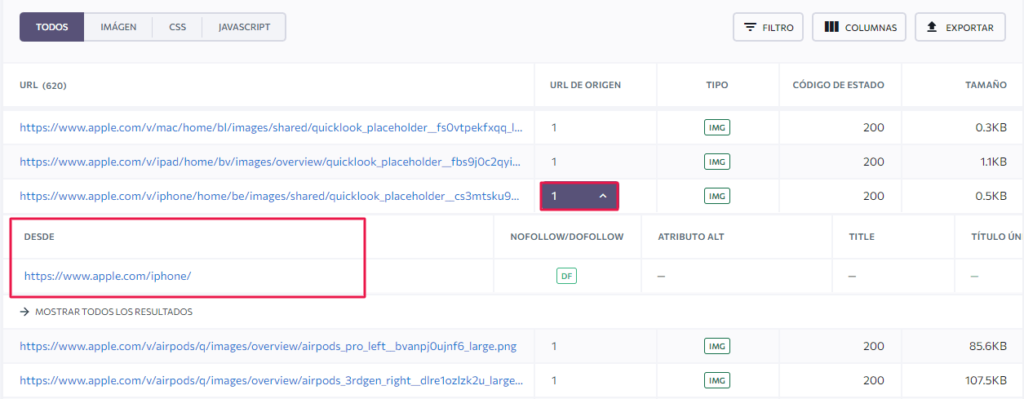Click the upload arrow icon in EXPORTAR
Image resolution: width=1024 pixels, height=399 pixels.
tap(932, 27)
